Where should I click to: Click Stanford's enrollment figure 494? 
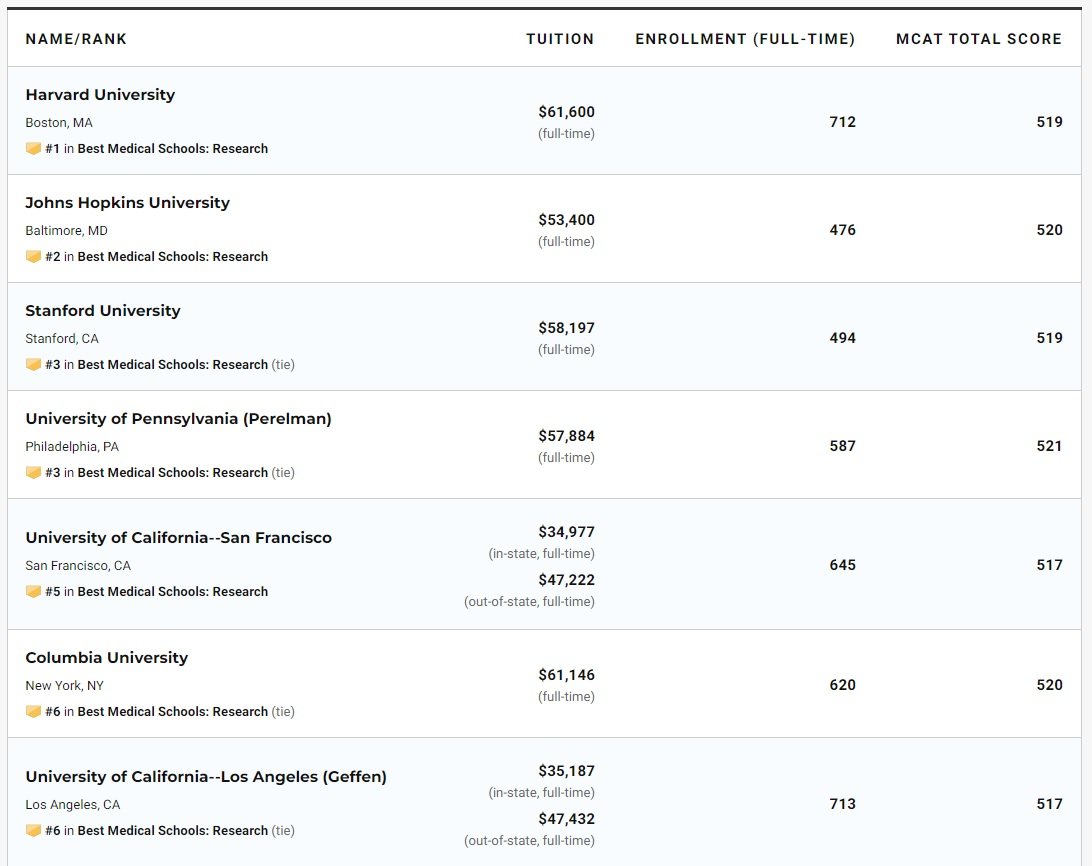tap(842, 338)
